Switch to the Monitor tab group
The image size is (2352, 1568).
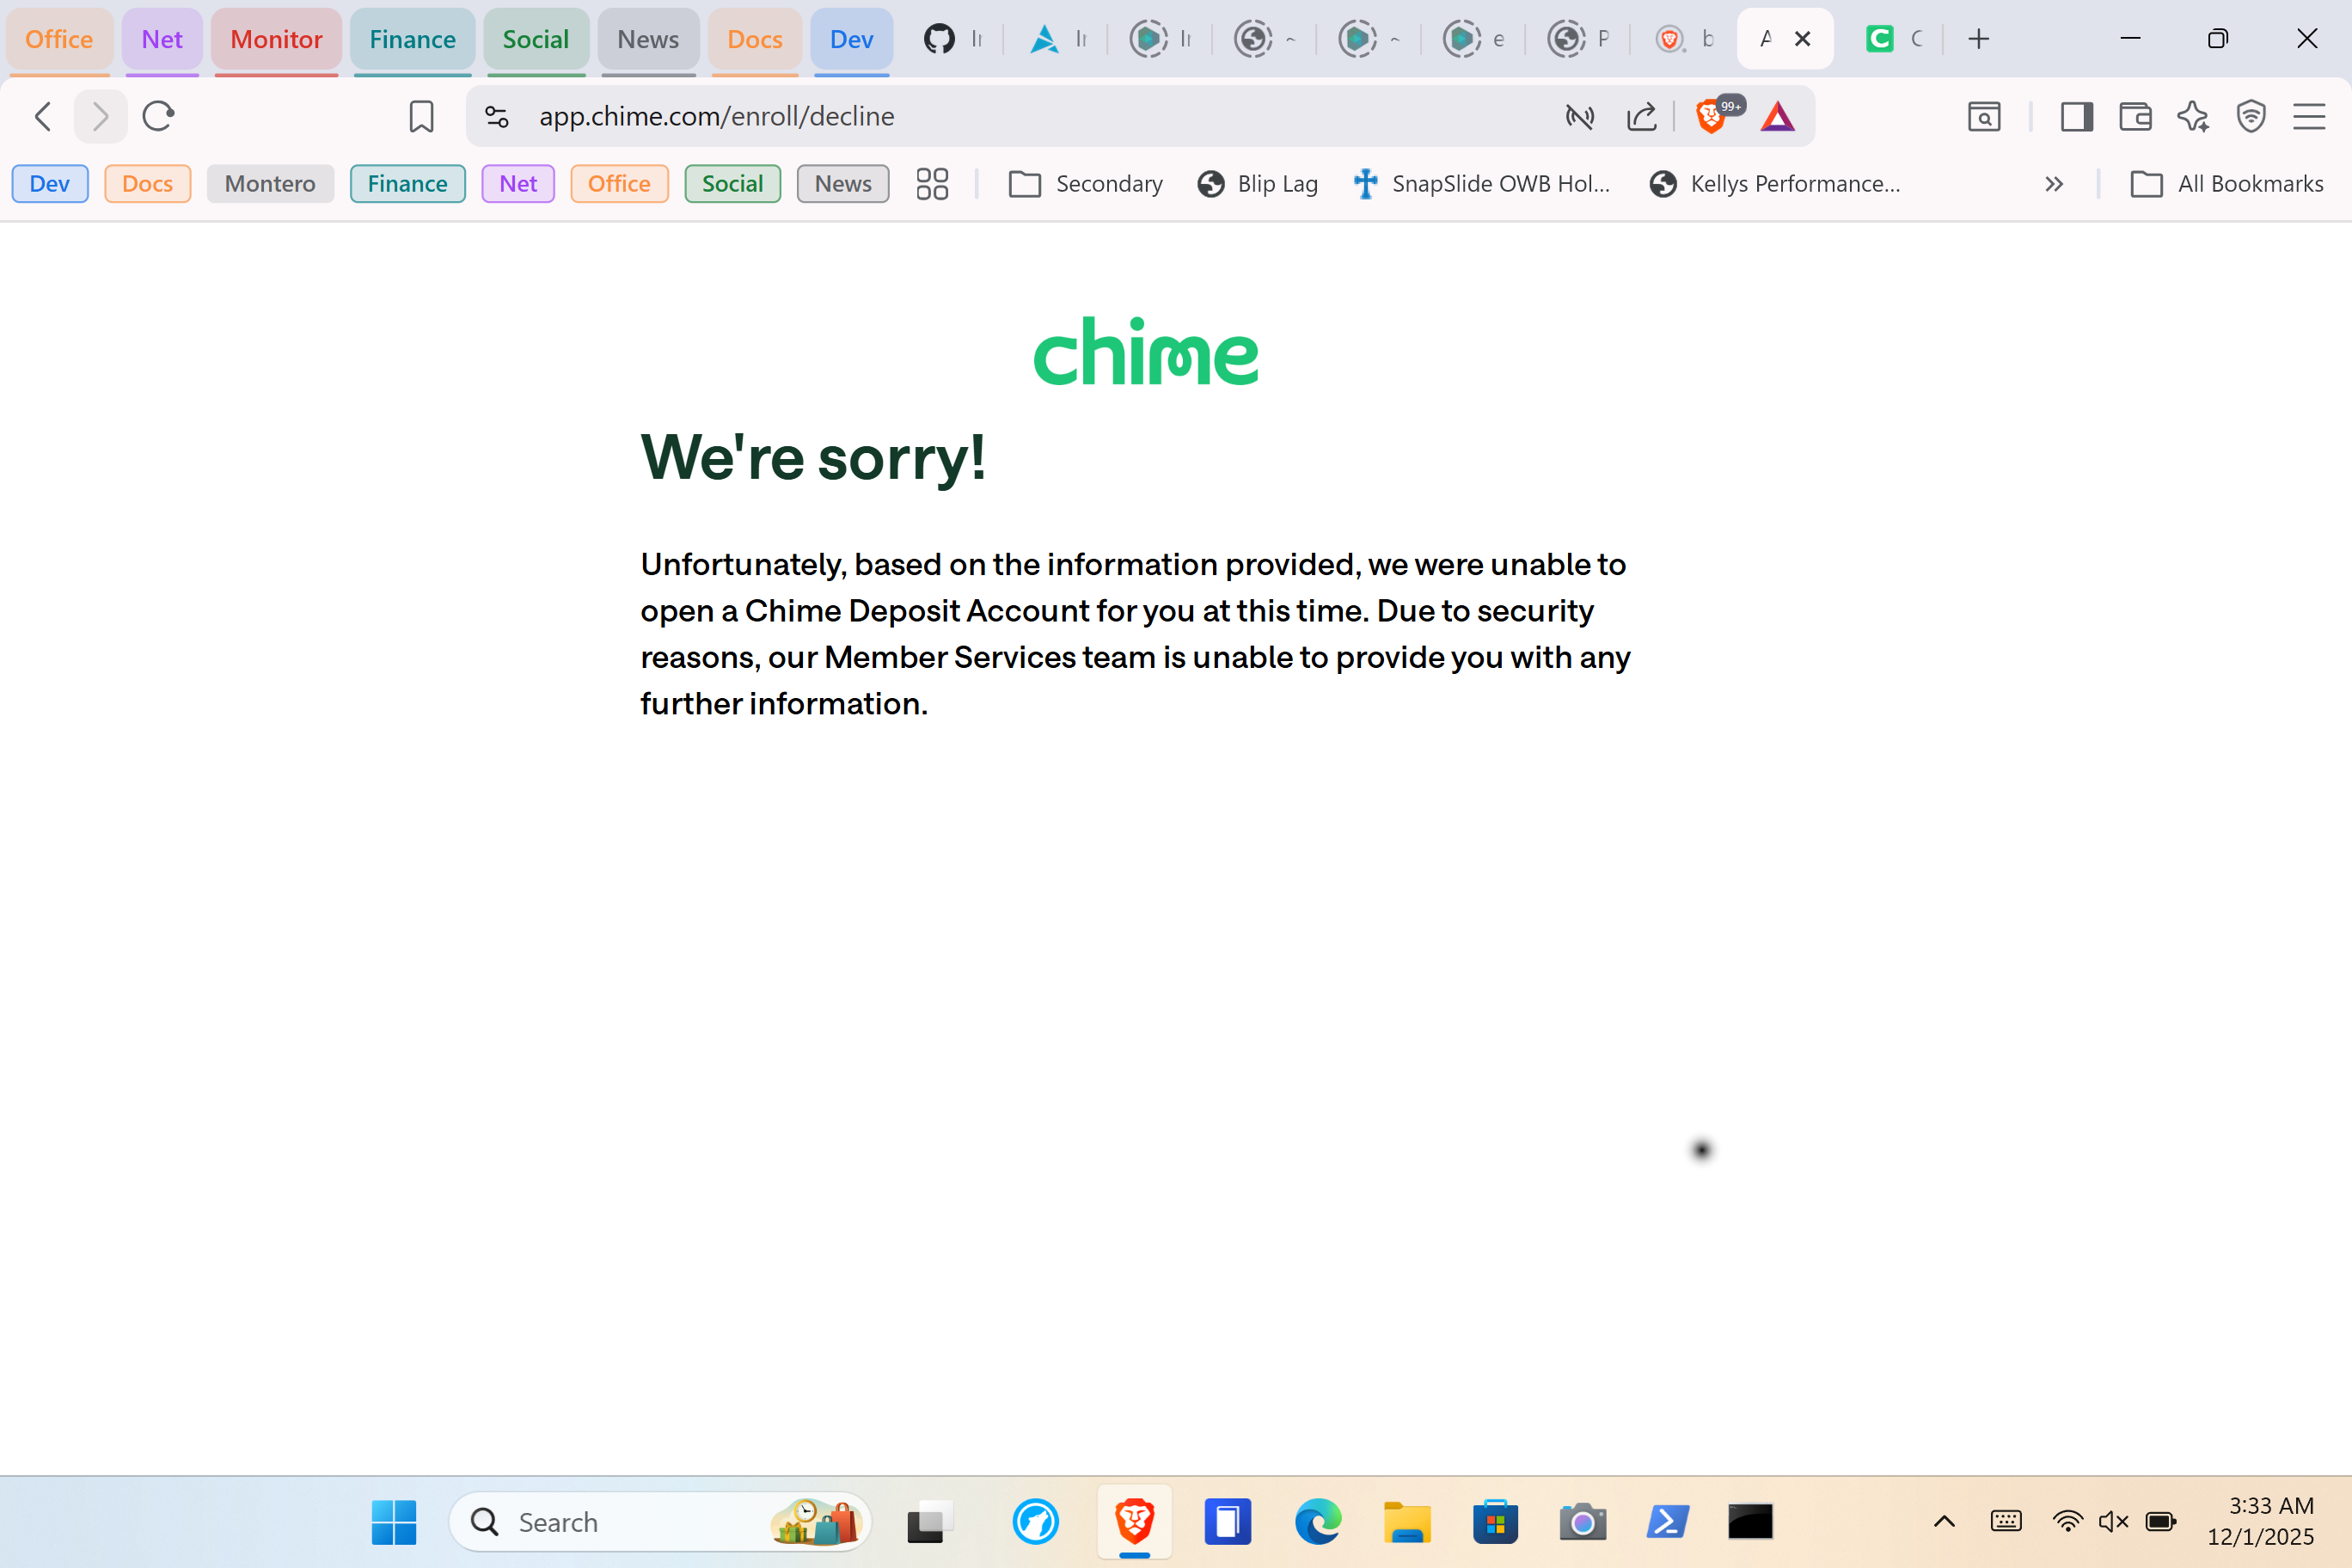point(276,40)
